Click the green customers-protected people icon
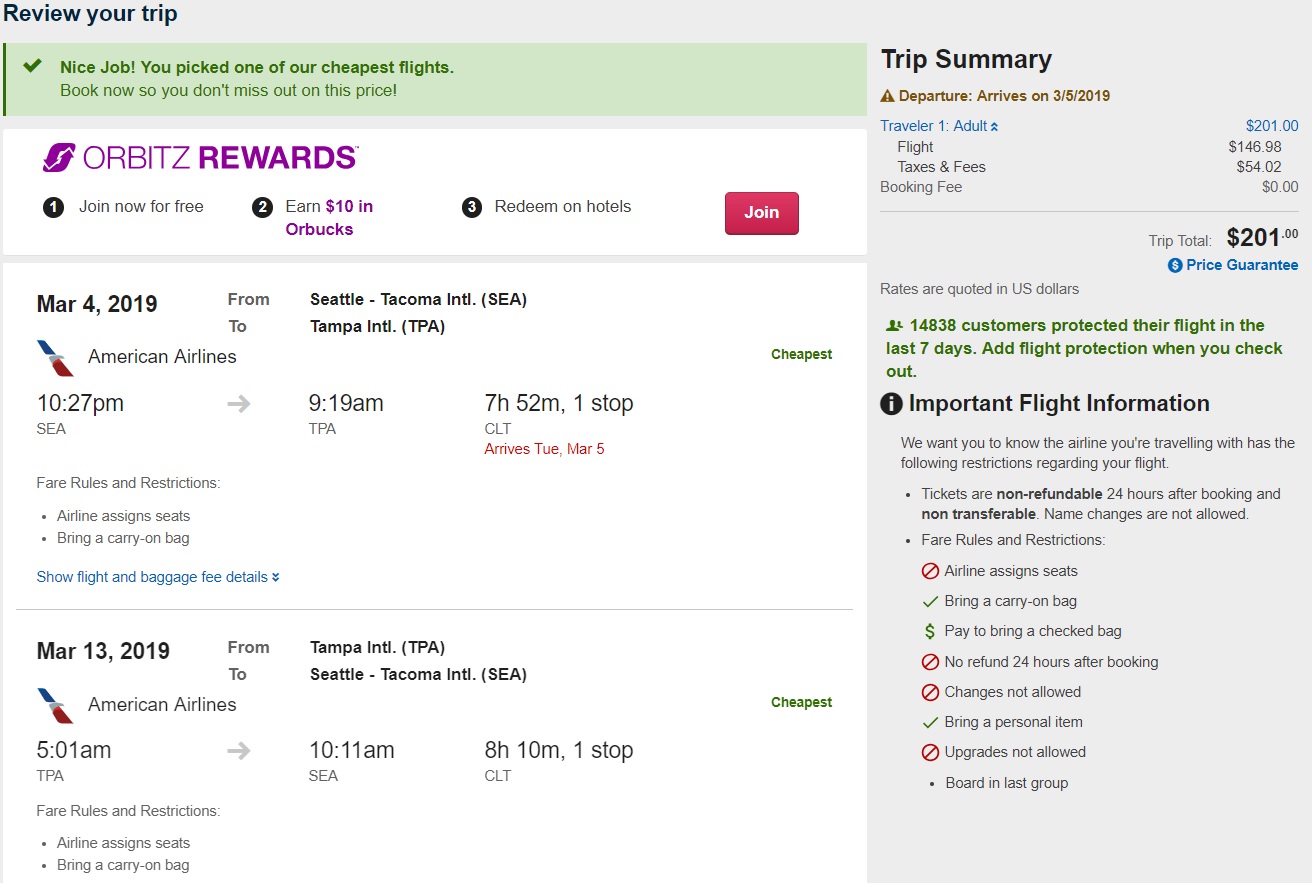Viewport: 1312px width, 883px height. click(x=894, y=326)
